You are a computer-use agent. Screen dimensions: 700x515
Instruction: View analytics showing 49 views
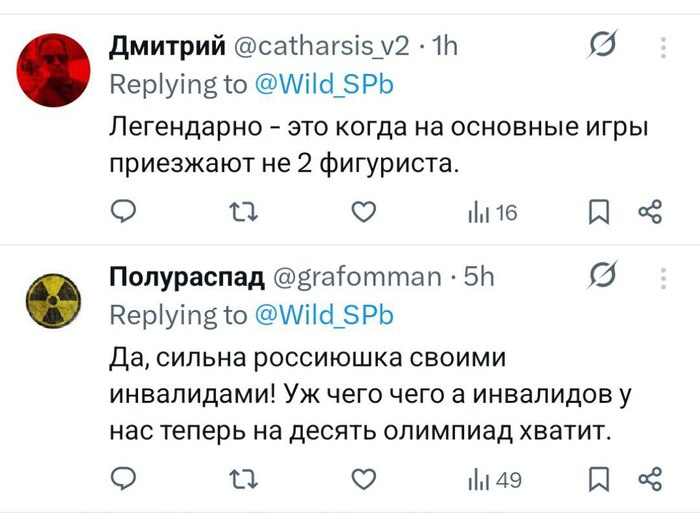(494, 480)
